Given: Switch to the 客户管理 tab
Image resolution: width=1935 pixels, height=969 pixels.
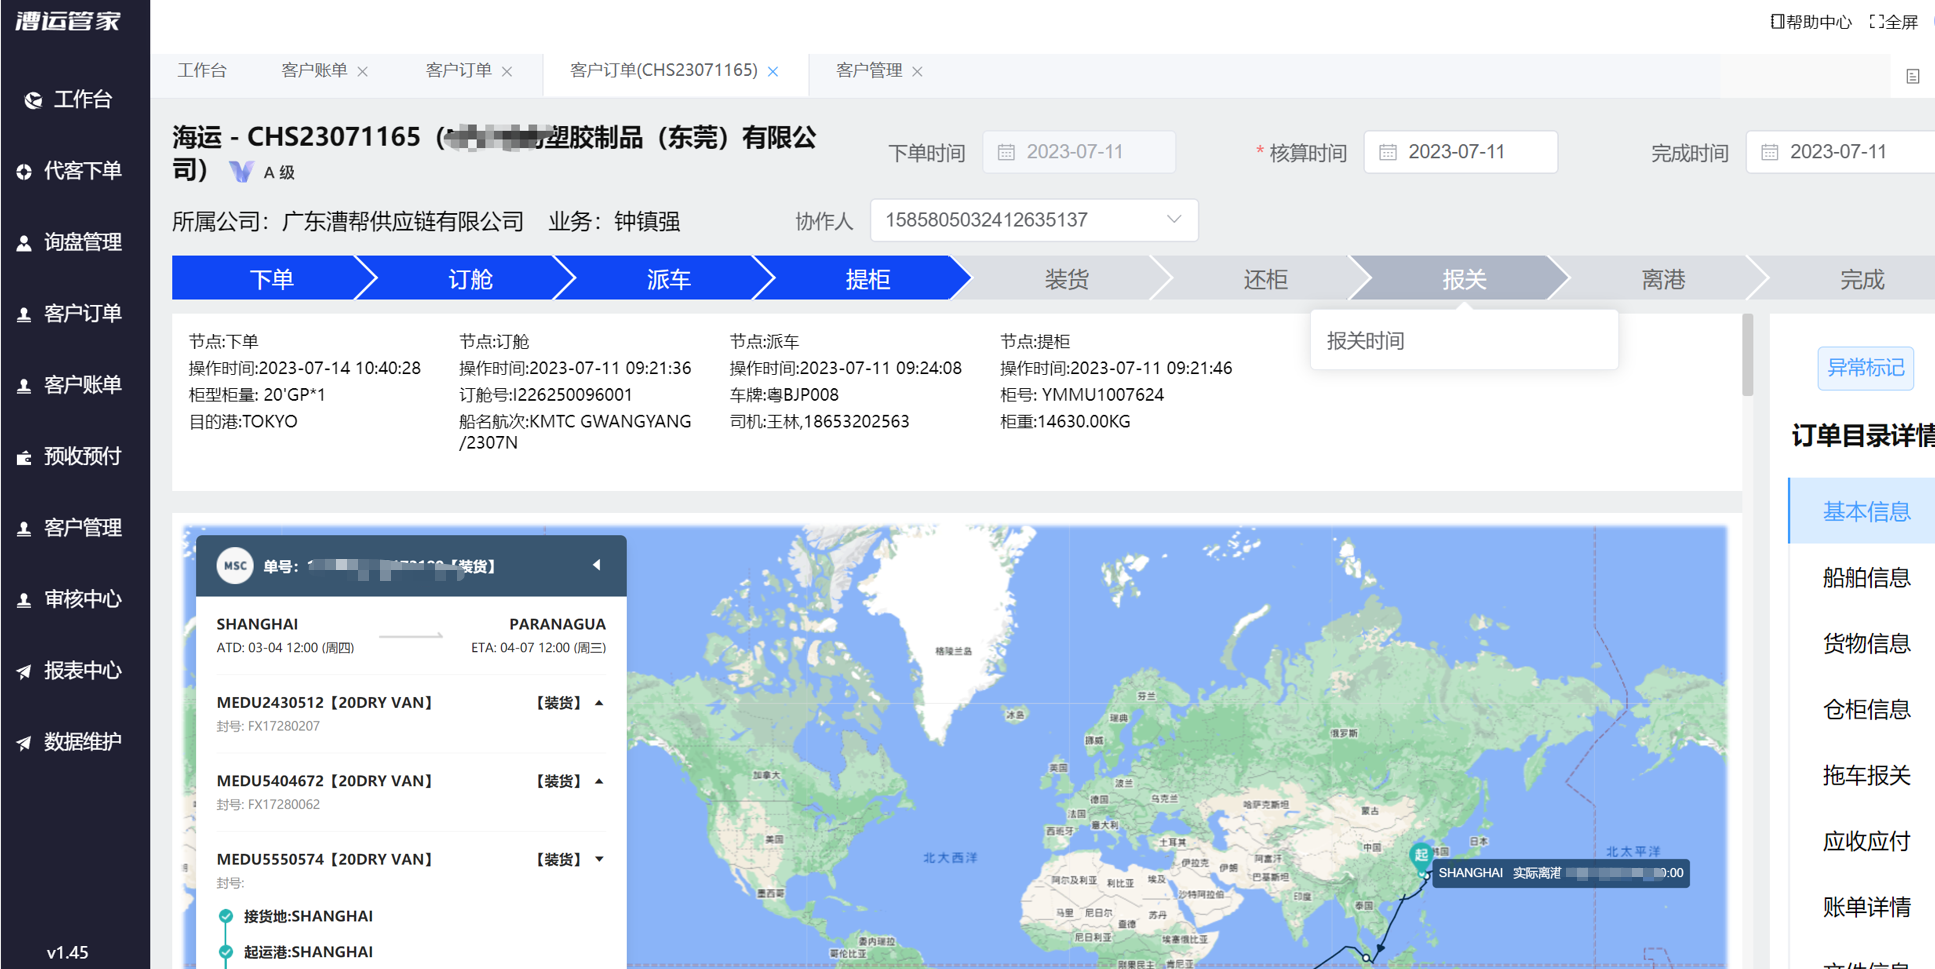Looking at the screenshot, I should pos(868,71).
